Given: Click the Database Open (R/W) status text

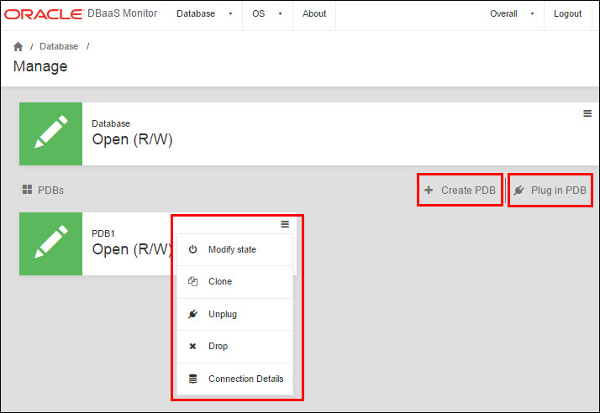Looking at the screenshot, I should coord(132,139).
